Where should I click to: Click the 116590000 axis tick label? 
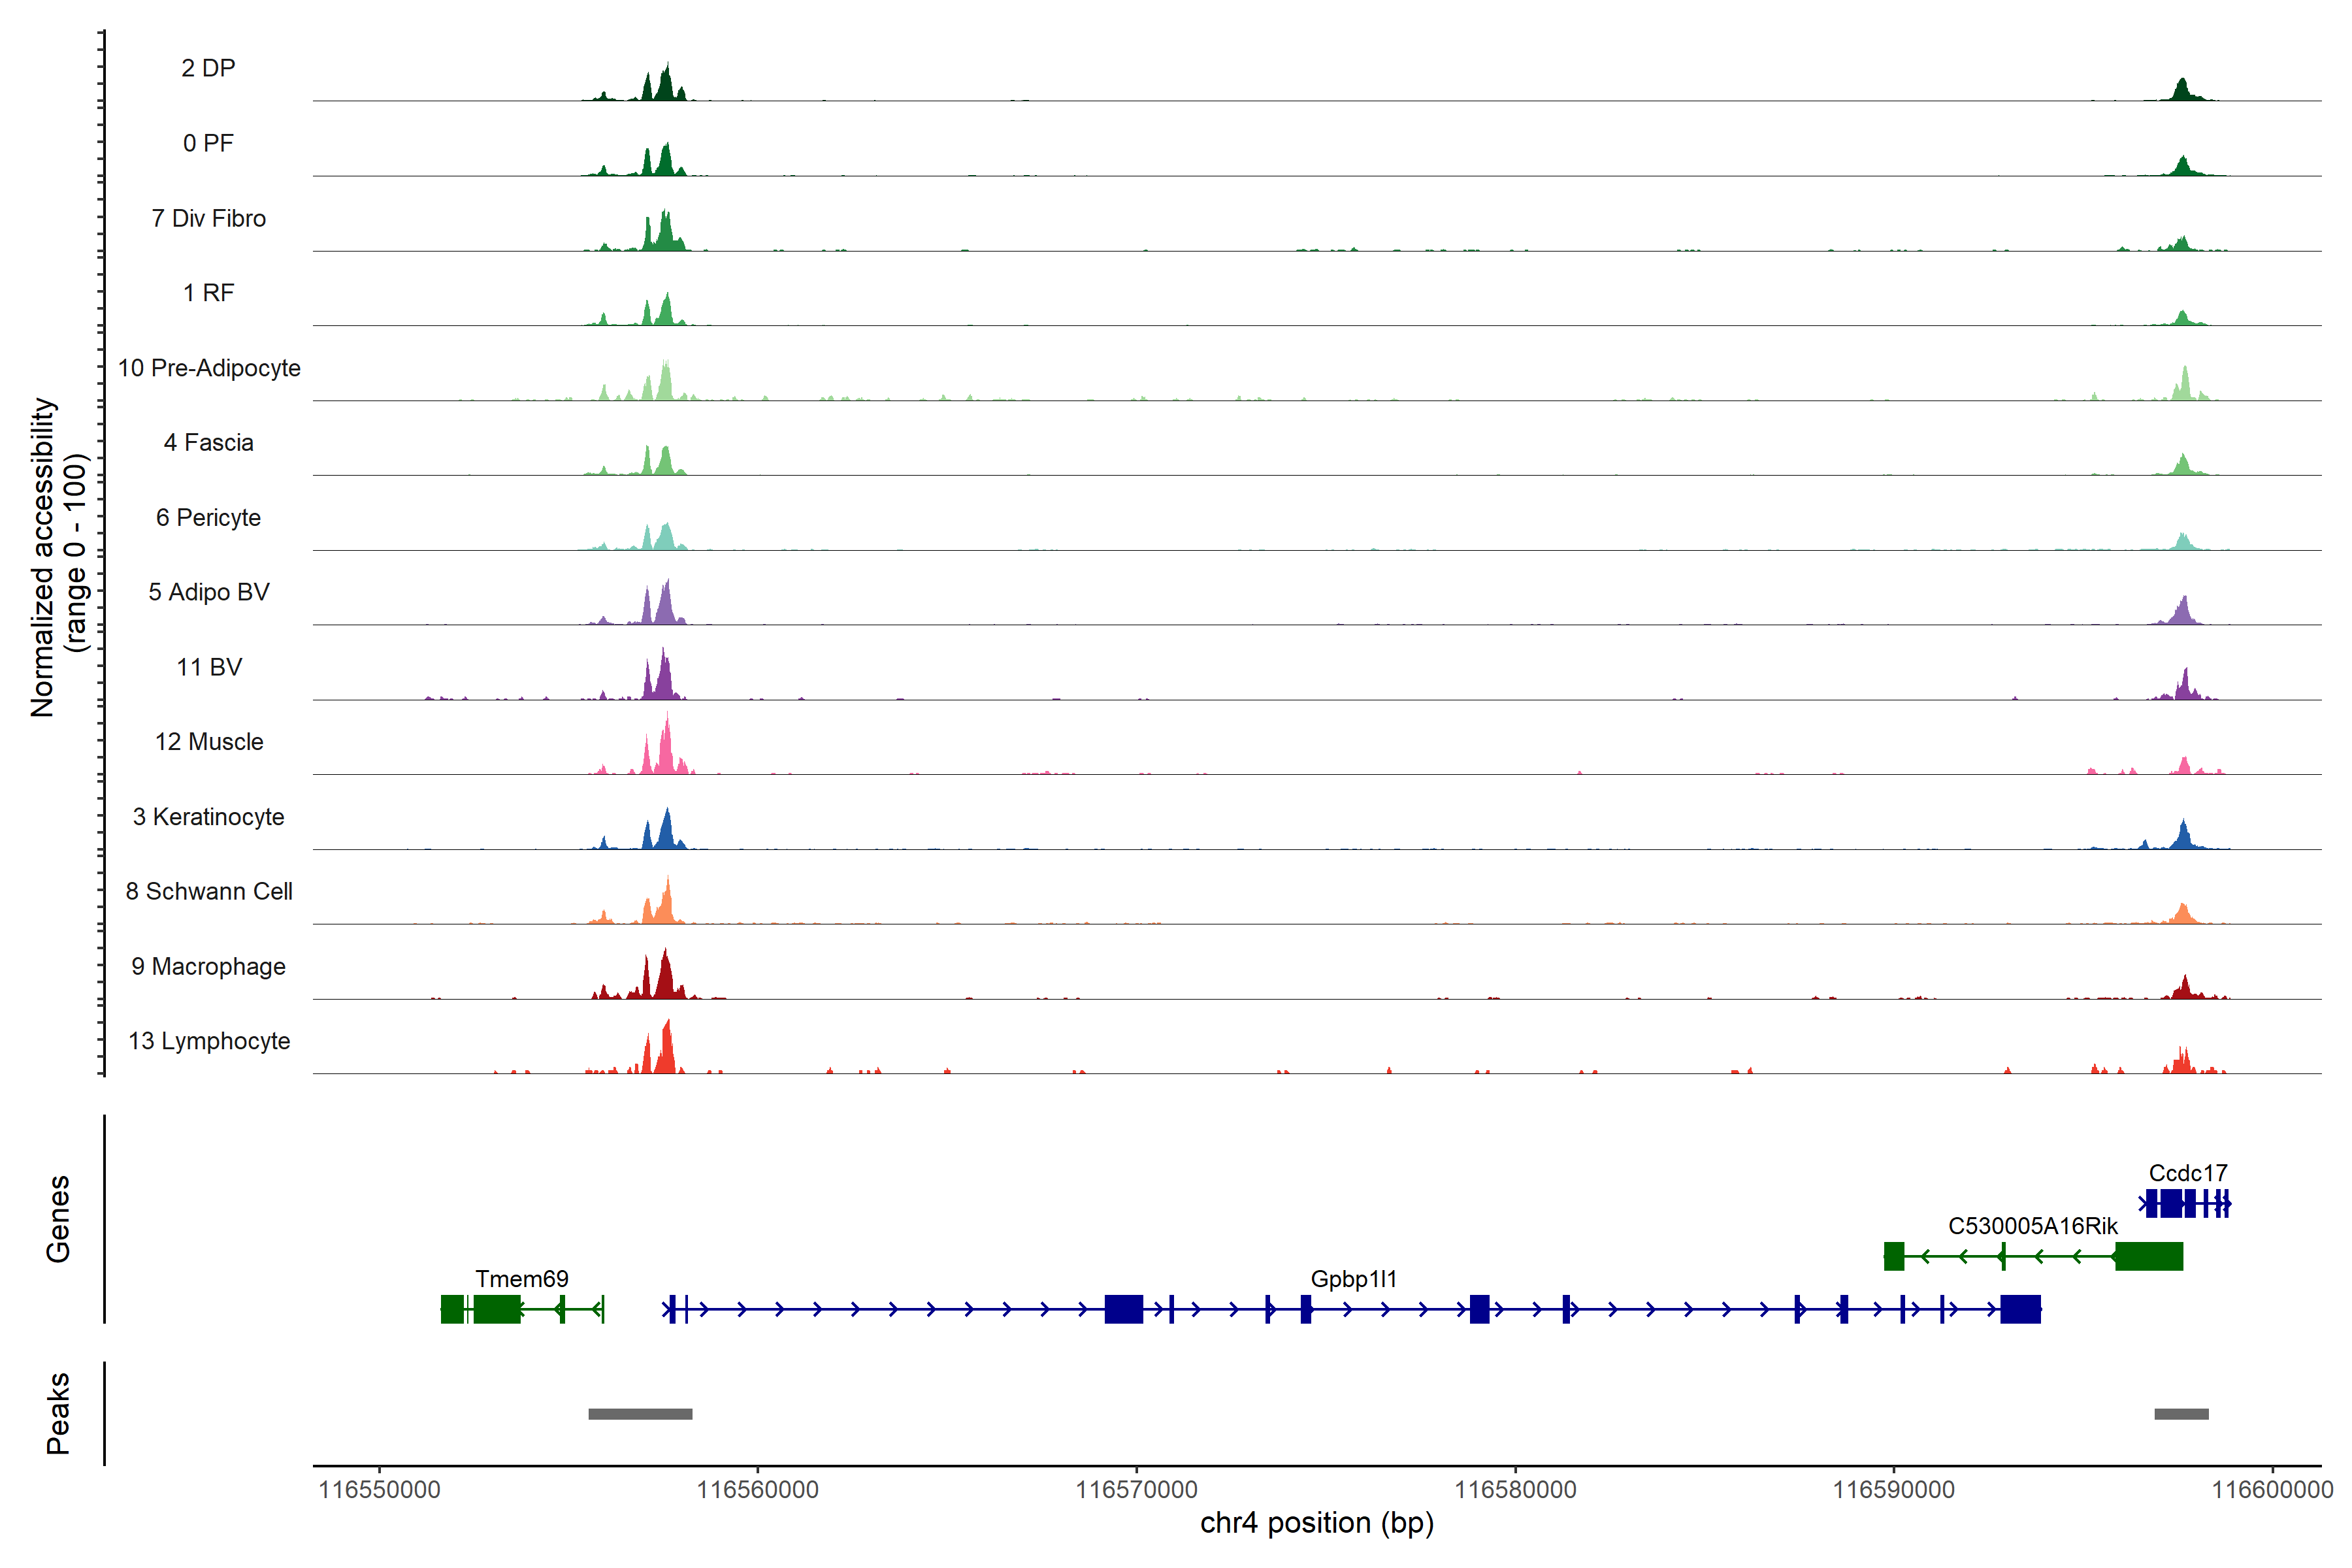point(1893,1490)
